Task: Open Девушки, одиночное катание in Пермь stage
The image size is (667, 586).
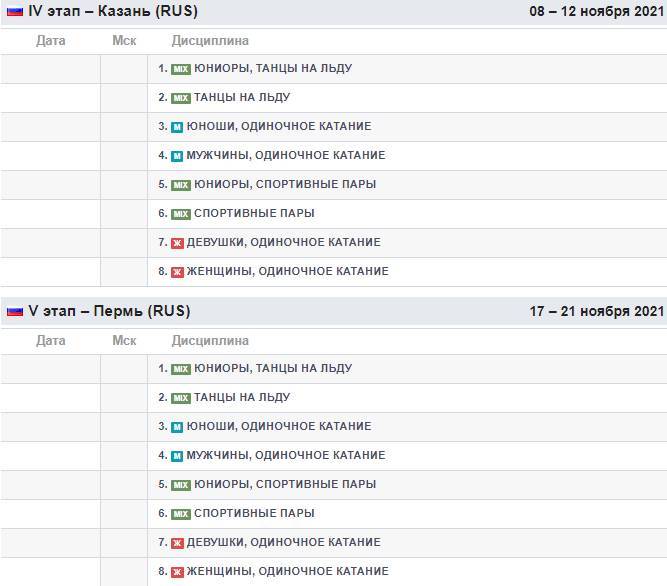Action: click(283, 543)
